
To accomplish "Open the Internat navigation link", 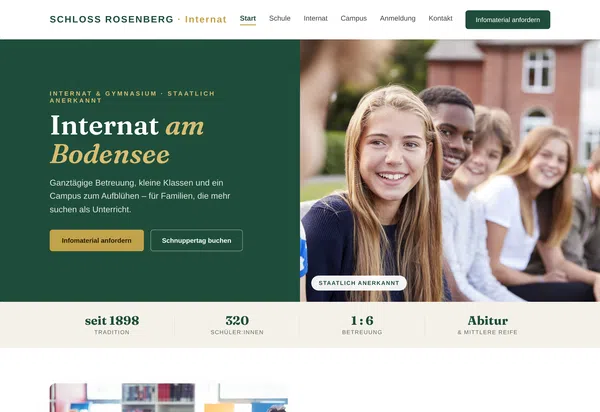I will tap(315, 18).
